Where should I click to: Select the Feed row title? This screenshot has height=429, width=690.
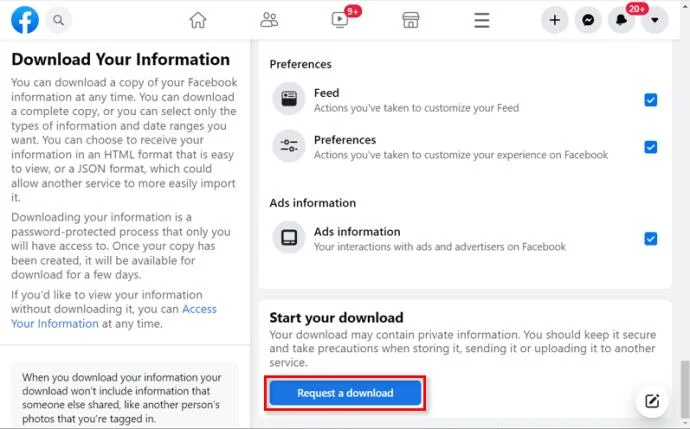coord(327,93)
